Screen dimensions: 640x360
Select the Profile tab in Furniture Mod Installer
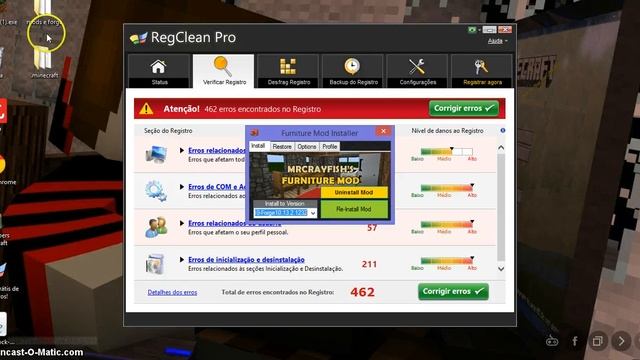coord(330,147)
